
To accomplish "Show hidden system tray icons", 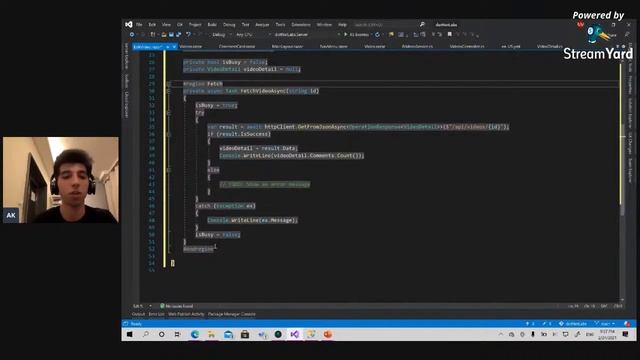I will point(501,334).
